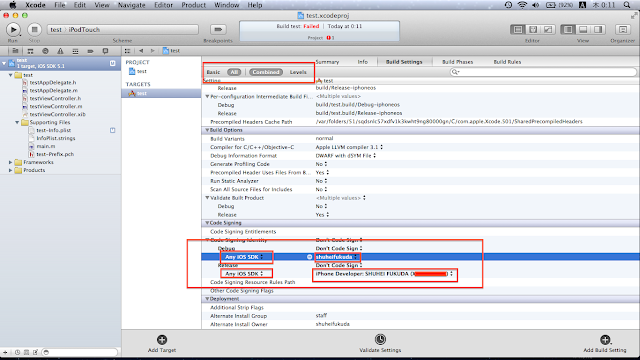
Task: Click the Run button in toolbar
Action: coord(13,29)
